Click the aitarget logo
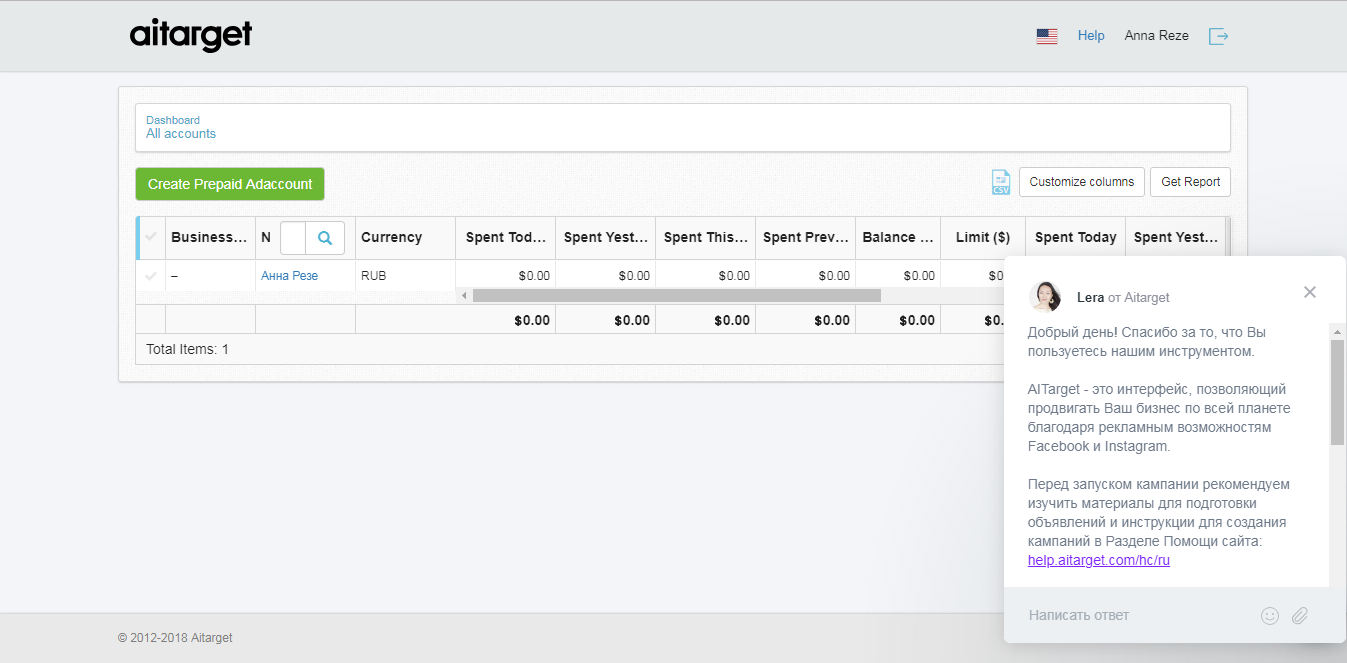 tap(191, 35)
